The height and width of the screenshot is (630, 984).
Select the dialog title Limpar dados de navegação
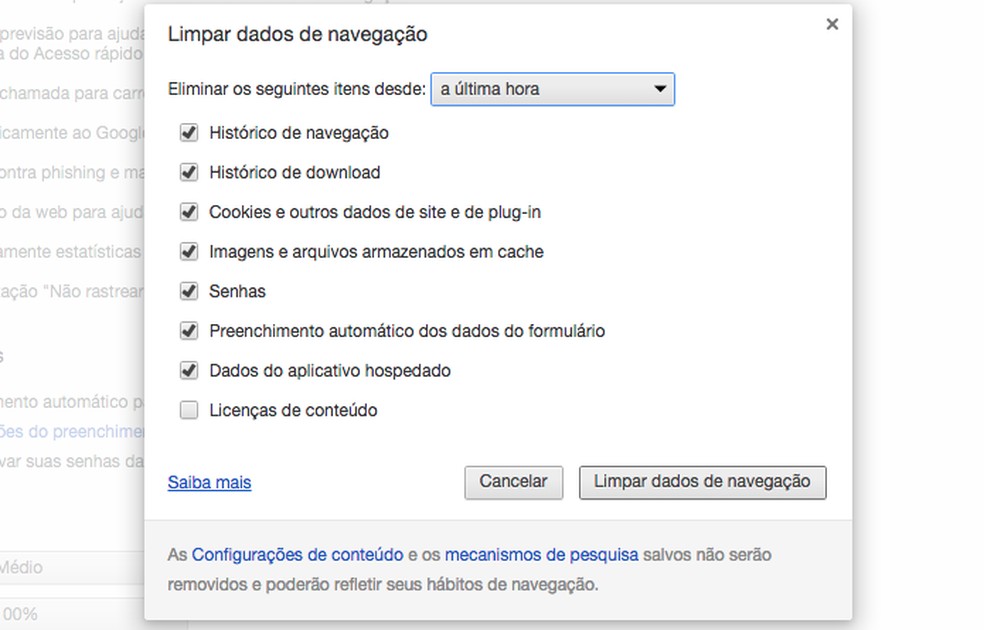[296, 33]
